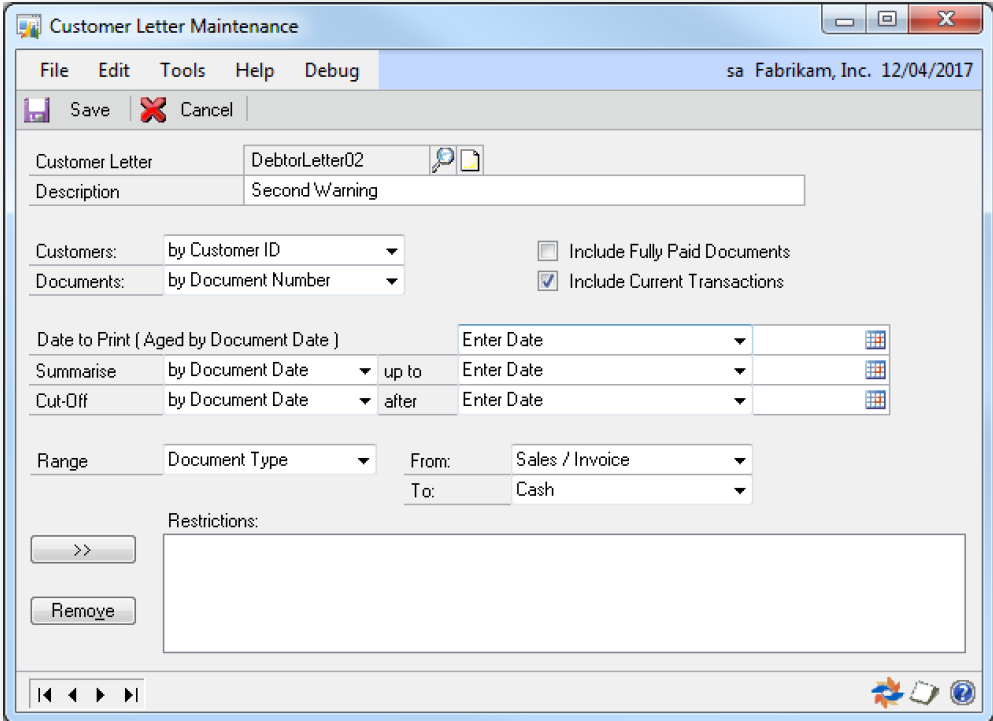Enable Include Fully Paid Documents
The height and width of the screenshot is (721, 993).
[547, 252]
